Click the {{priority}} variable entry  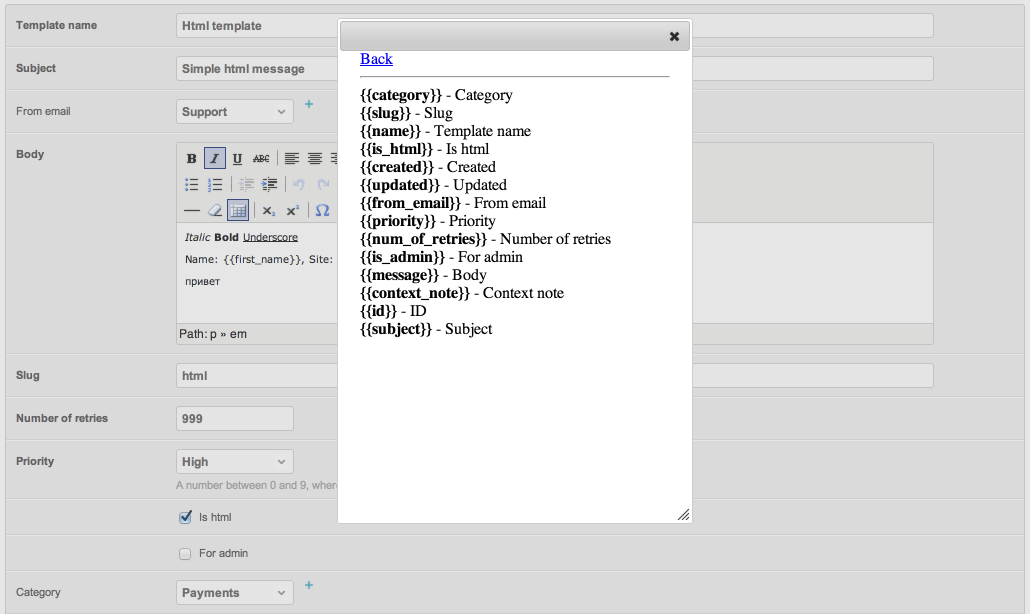[x=428, y=221]
